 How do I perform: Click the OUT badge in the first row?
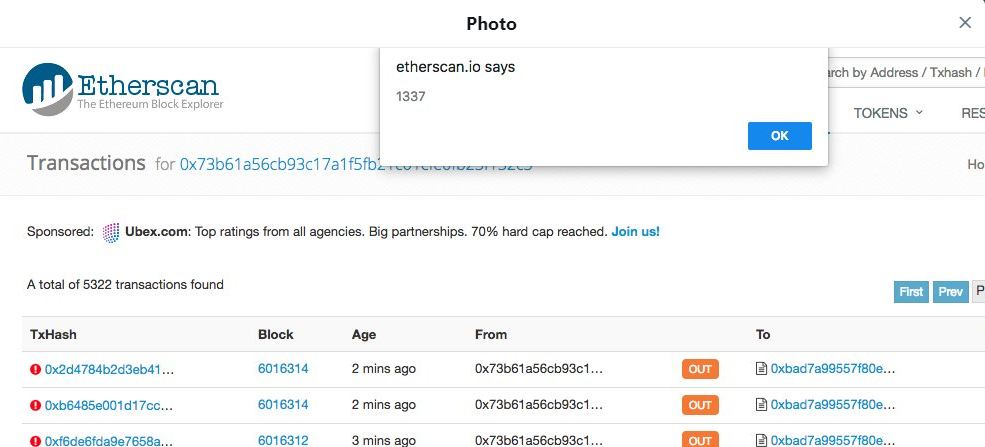click(700, 369)
